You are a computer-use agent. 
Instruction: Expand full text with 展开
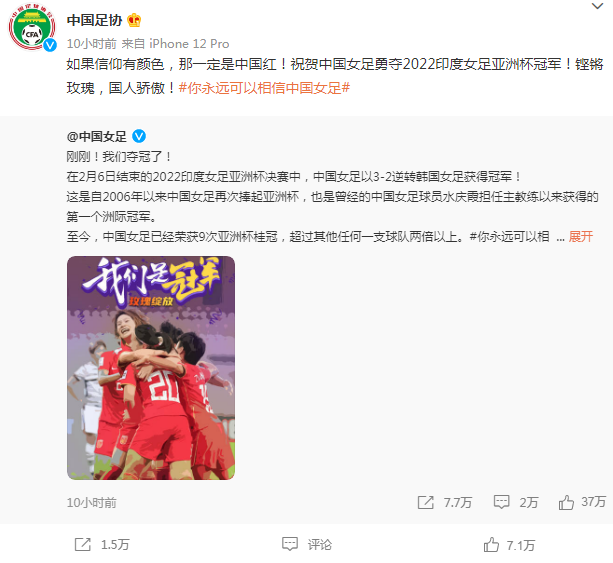pyautogui.click(x=581, y=237)
